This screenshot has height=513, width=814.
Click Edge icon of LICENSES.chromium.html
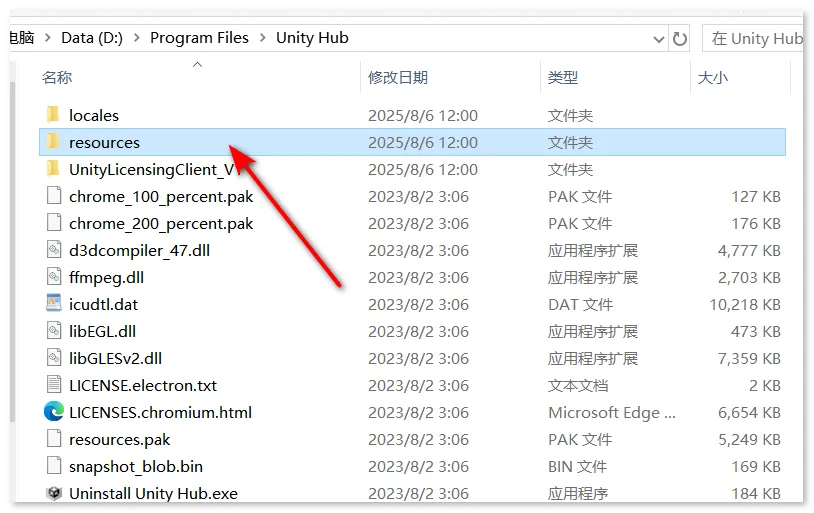pyautogui.click(x=53, y=412)
